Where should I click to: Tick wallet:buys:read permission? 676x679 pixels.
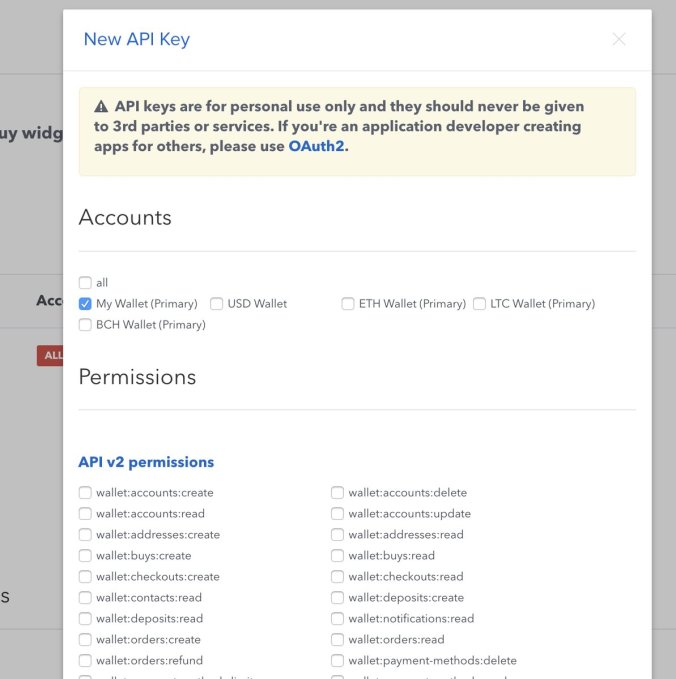(x=338, y=556)
